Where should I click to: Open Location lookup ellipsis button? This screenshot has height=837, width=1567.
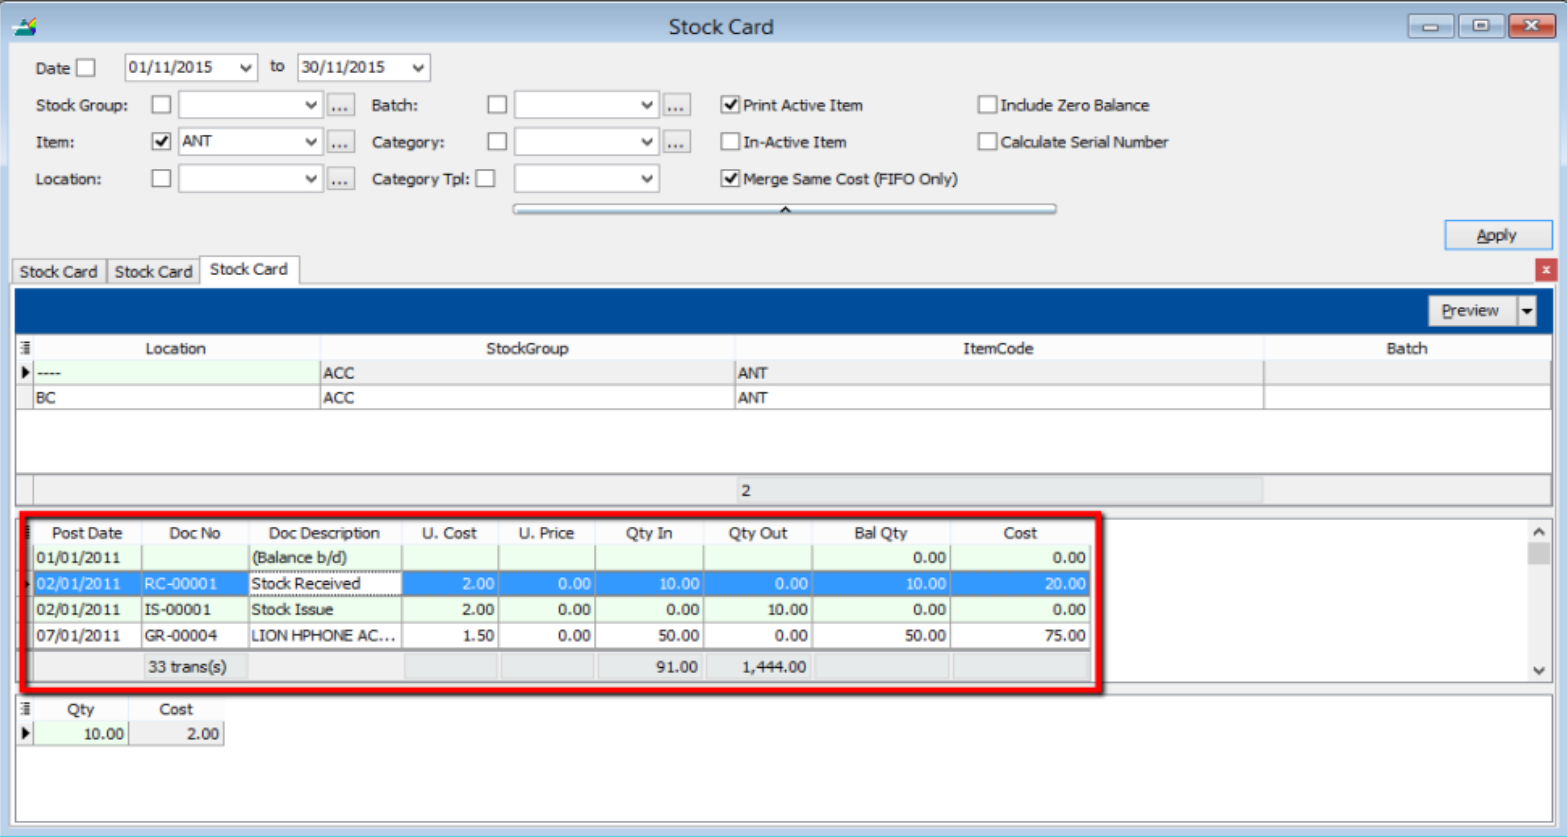340,180
